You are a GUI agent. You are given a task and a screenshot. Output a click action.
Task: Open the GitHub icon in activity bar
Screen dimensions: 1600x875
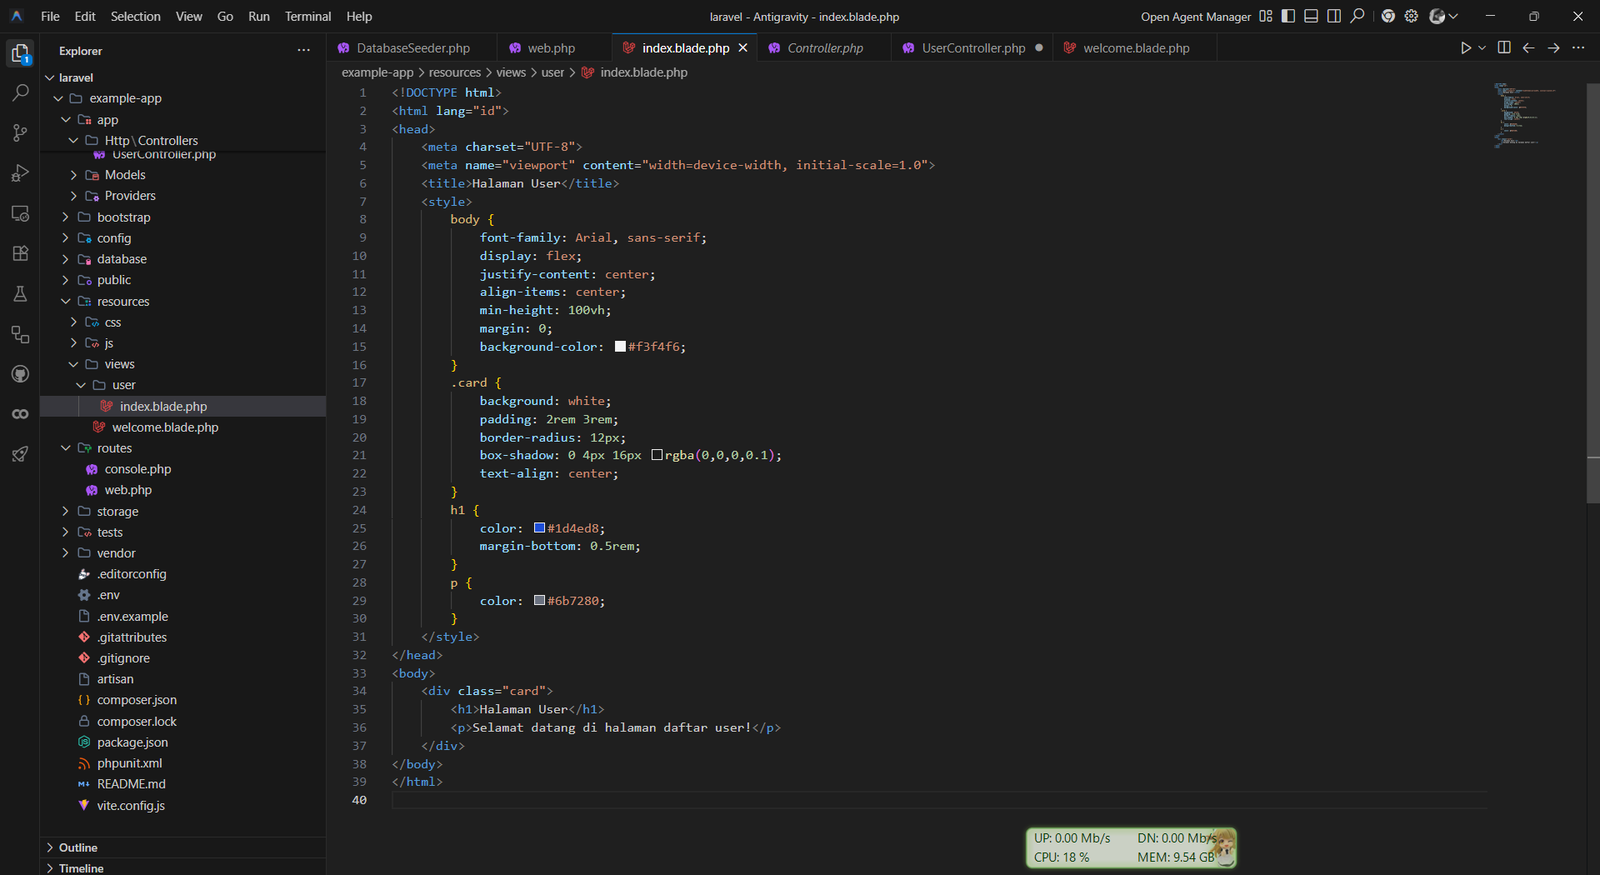tap(20, 374)
